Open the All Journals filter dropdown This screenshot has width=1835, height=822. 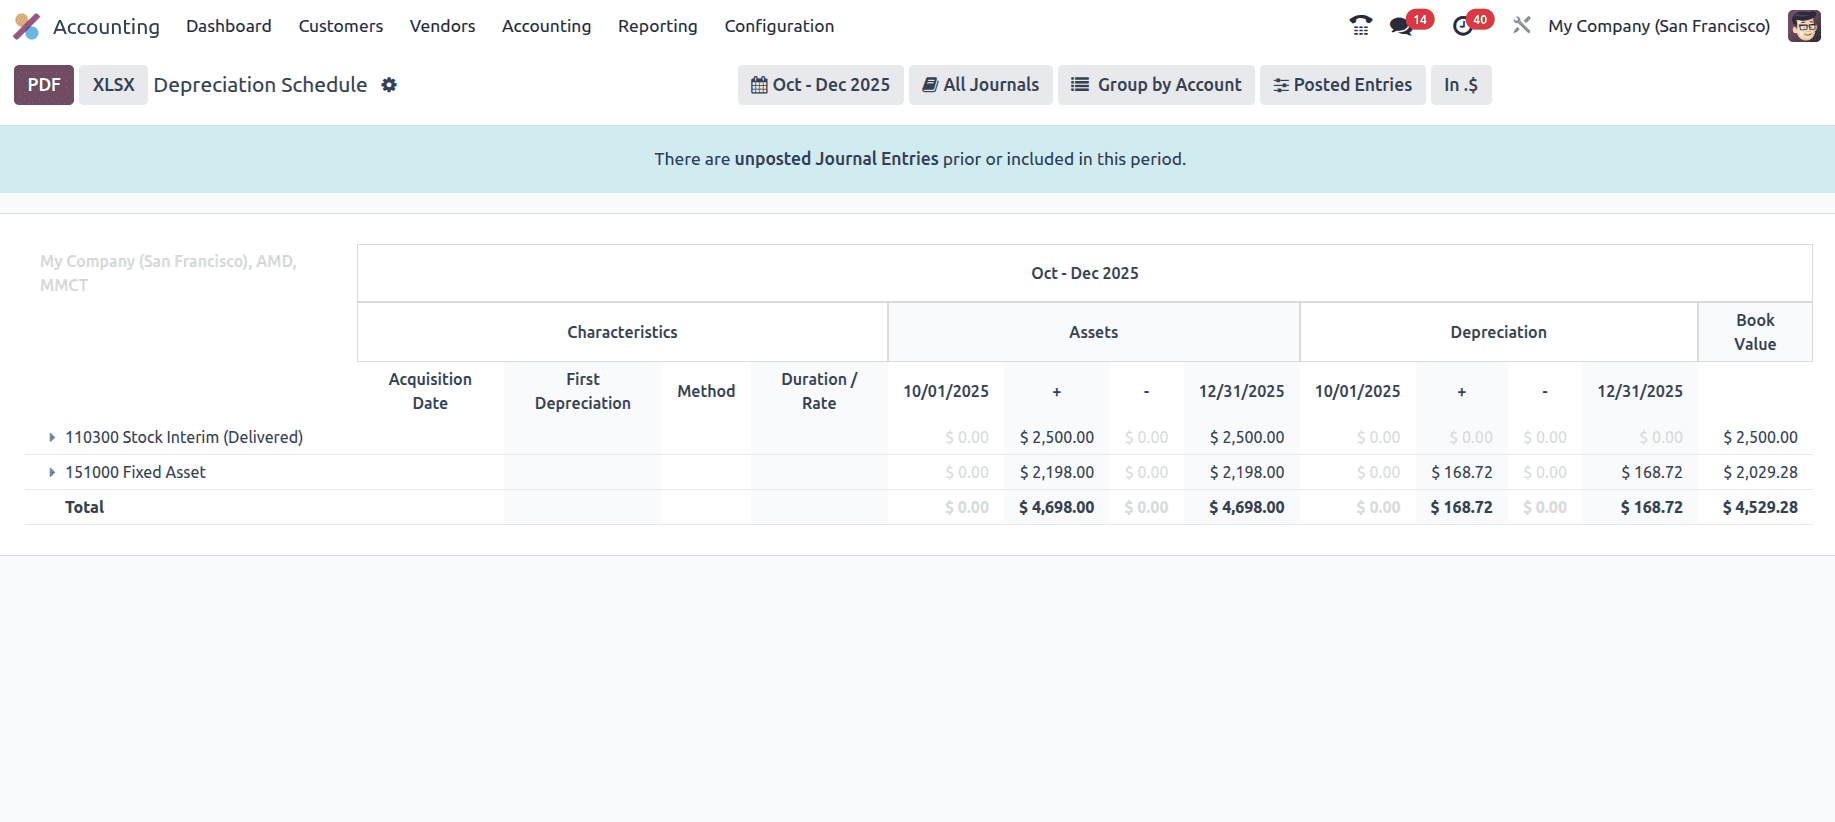point(981,85)
